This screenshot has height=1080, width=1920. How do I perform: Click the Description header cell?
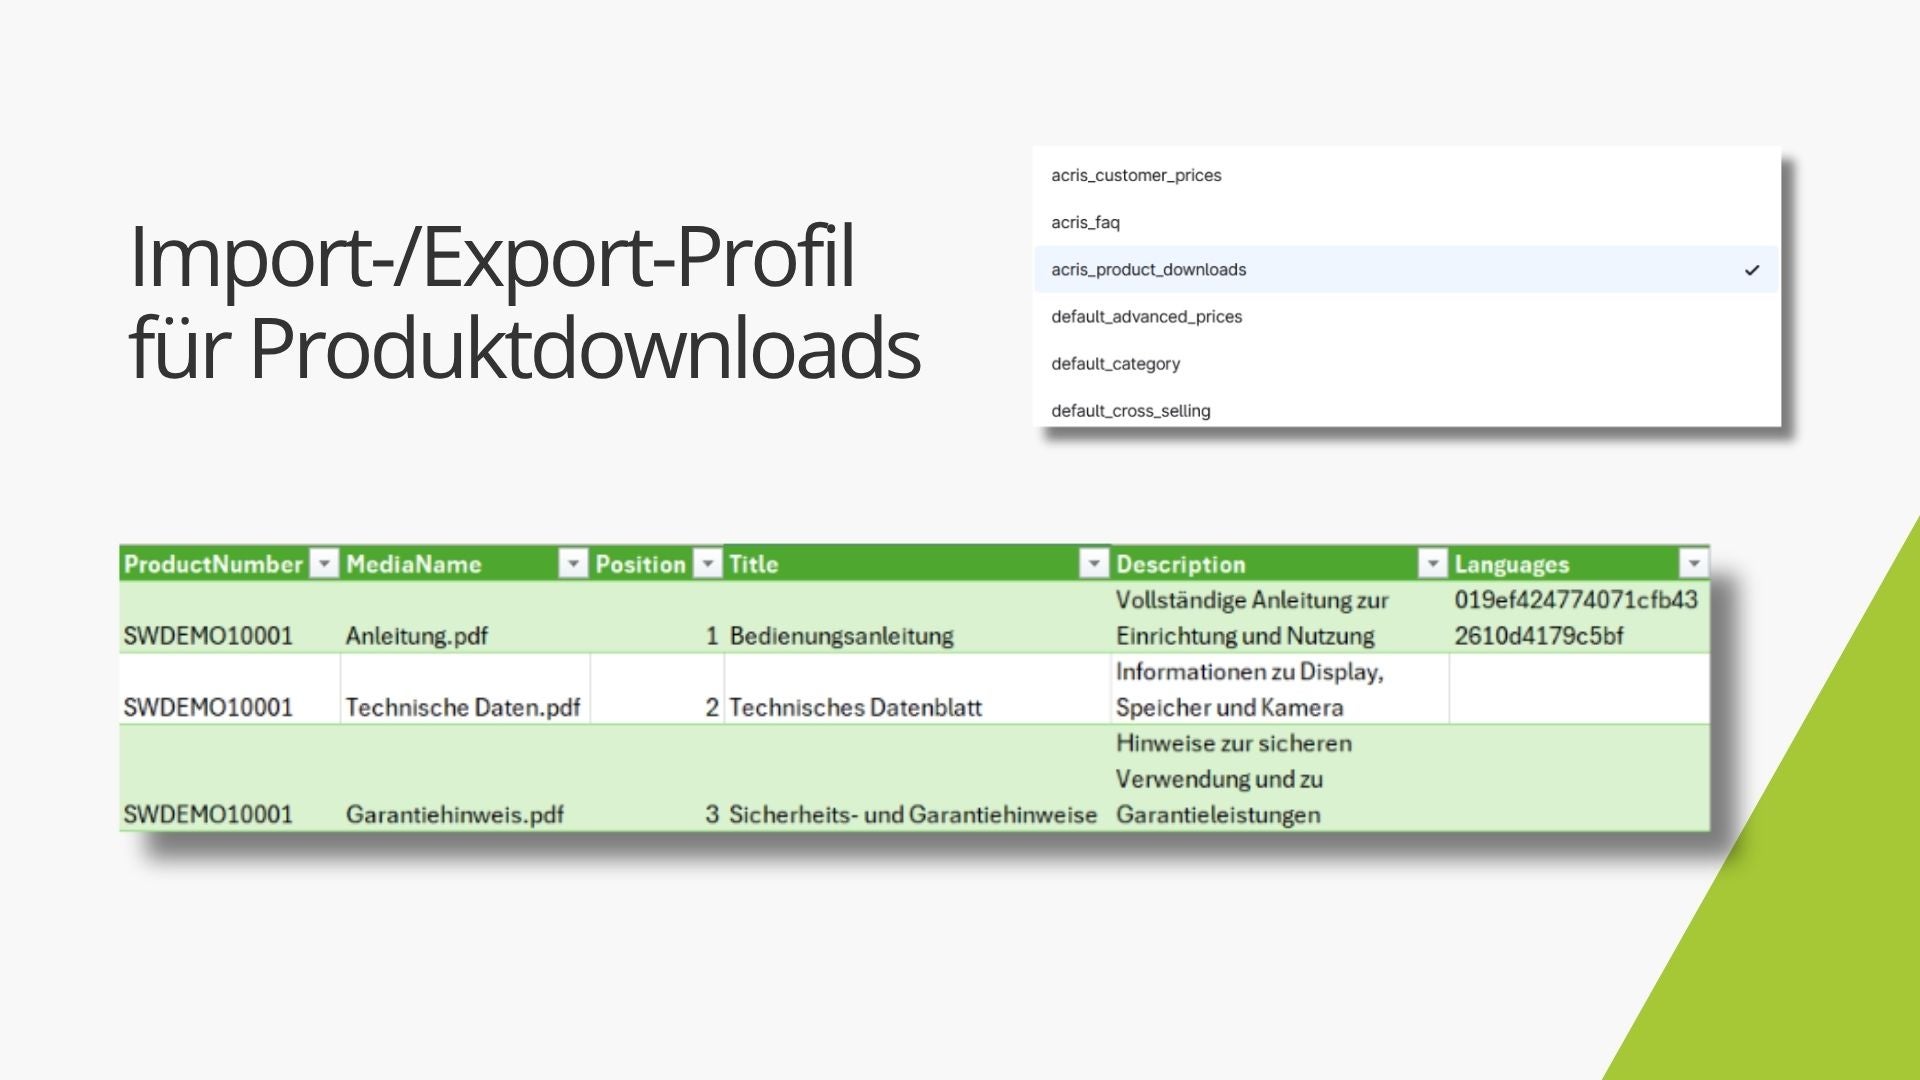[1280, 564]
